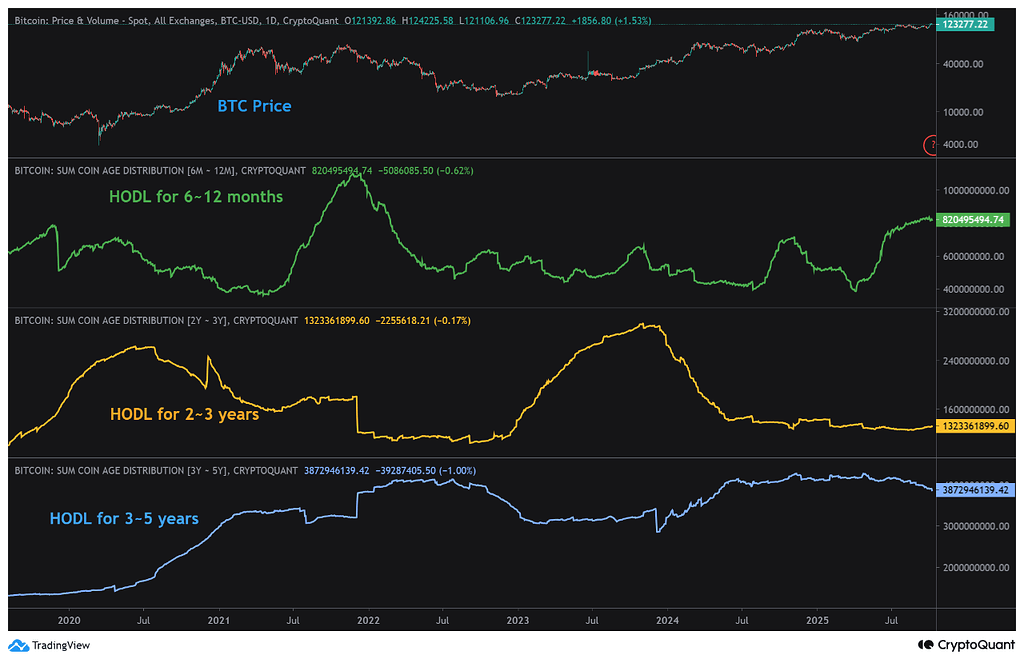Click the red circled question-mark icon
This screenshot has height=659, width=1024.
click(931, 146)
